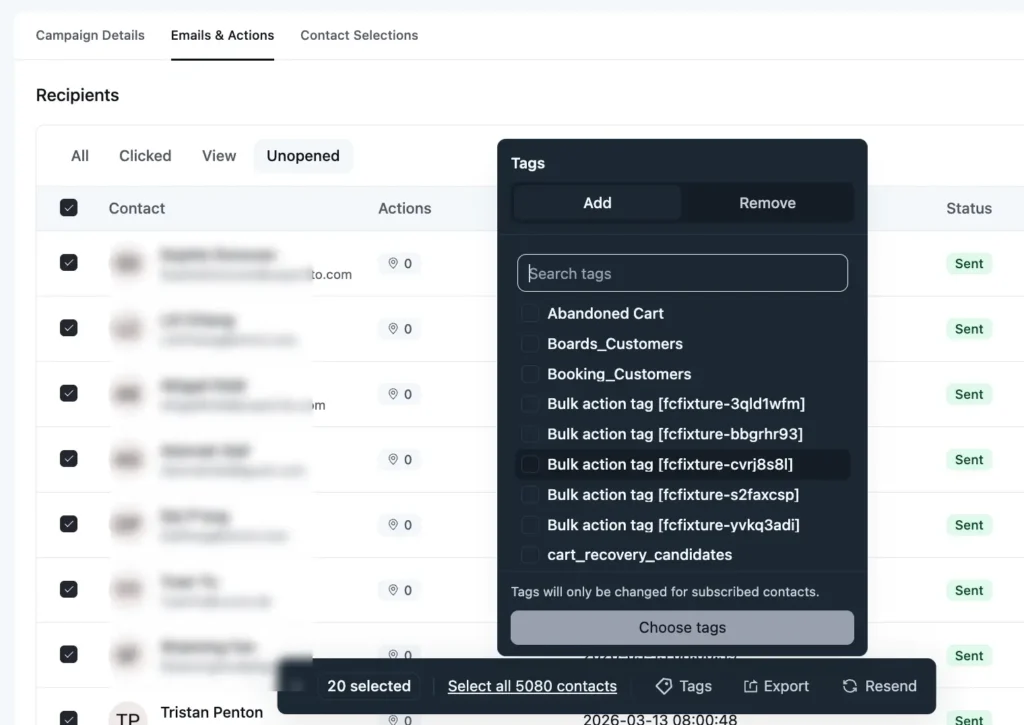The image size is (1024, 725).
Task: Click the Status column header
Action: pos(969,208)
